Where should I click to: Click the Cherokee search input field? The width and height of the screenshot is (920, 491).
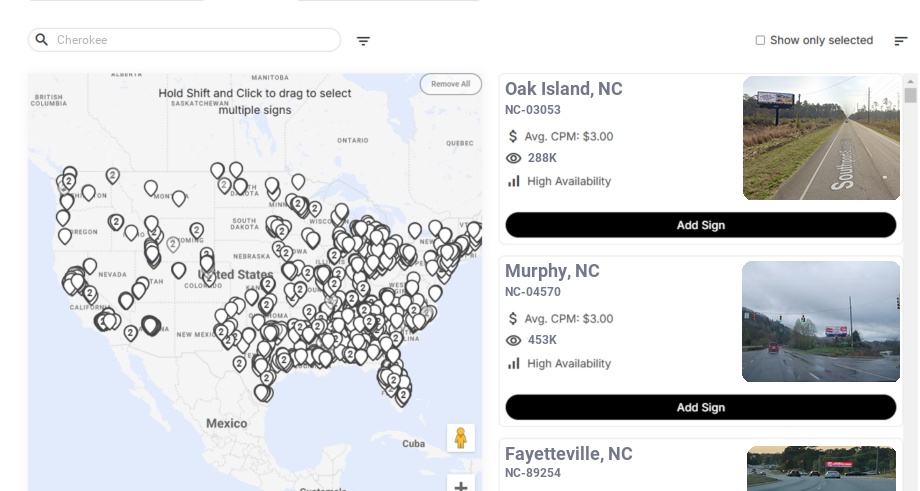pos(195,40)
